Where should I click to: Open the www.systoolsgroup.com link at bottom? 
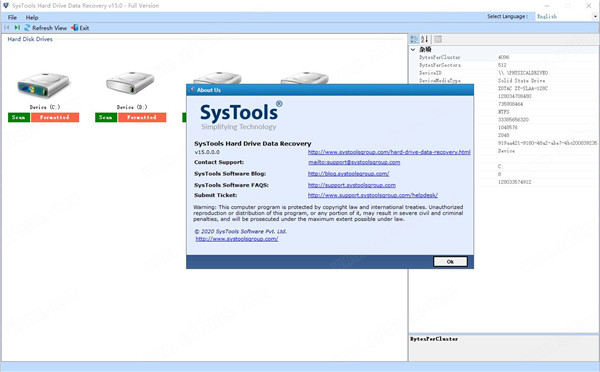point(237,239)
